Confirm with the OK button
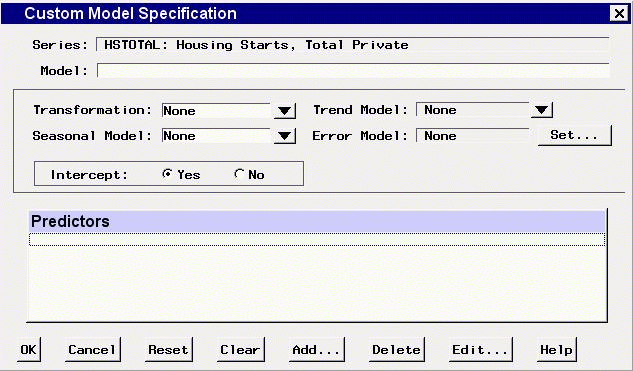This screenshot has height=371, width=633. pos(28,350)
